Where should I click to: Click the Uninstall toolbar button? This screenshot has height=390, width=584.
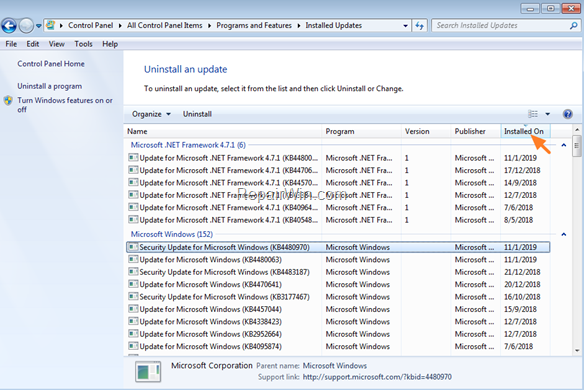tap(197, 114)
